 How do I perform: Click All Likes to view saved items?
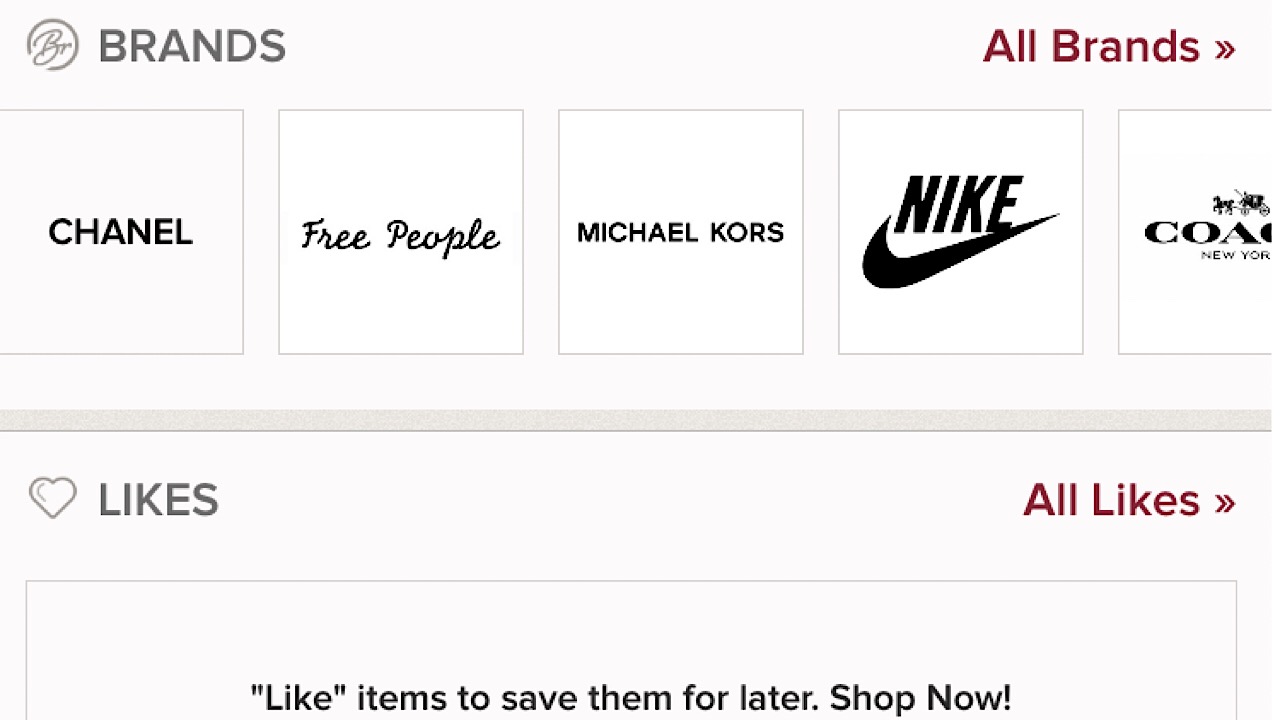(1110, 500)
